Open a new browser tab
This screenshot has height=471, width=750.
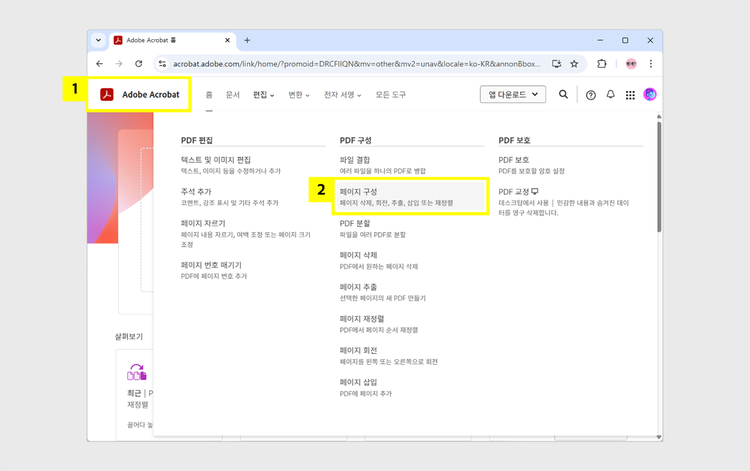247,40
